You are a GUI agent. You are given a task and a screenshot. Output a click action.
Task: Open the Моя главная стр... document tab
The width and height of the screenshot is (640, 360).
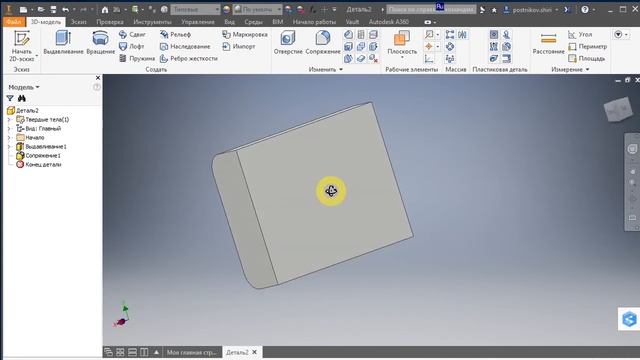pyautogui.click(x=191, y=352)
